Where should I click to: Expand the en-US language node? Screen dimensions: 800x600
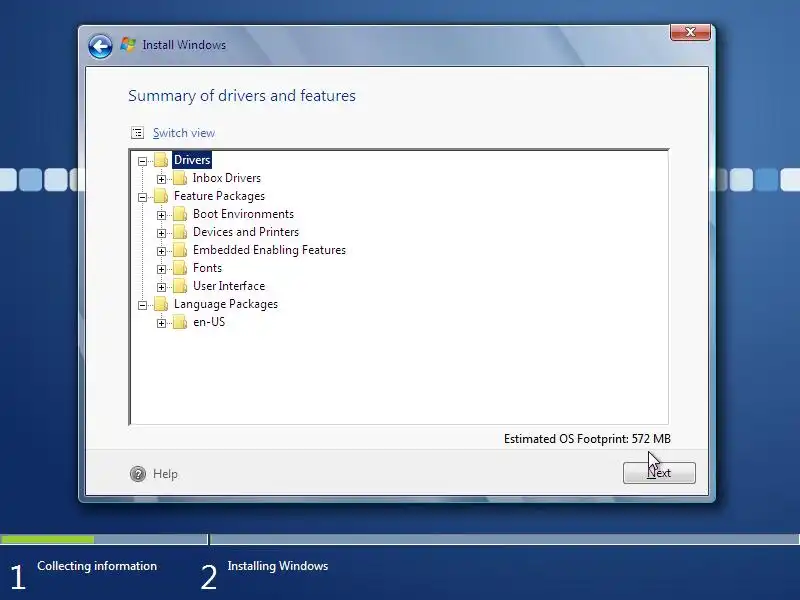point(161,323)
